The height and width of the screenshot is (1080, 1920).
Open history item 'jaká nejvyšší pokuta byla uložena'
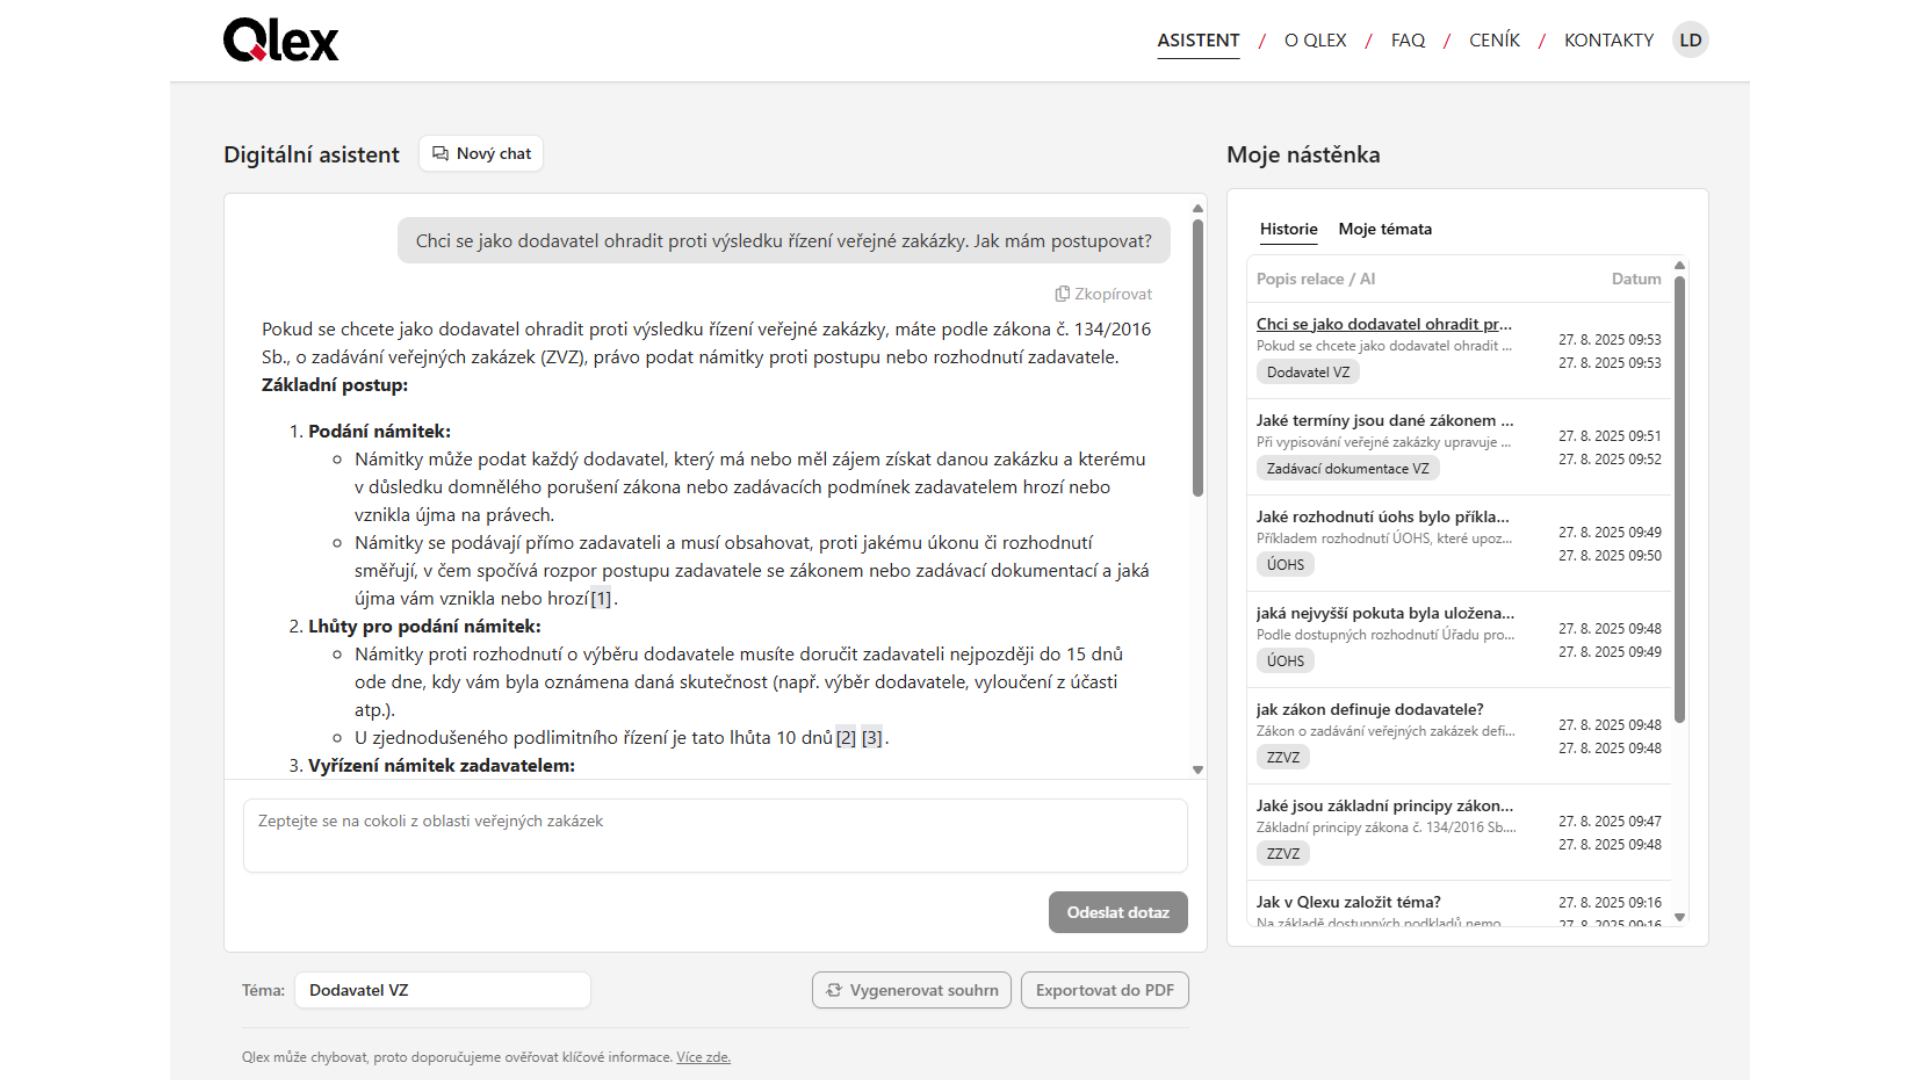pyautogui.click(x=1385, y=613)
